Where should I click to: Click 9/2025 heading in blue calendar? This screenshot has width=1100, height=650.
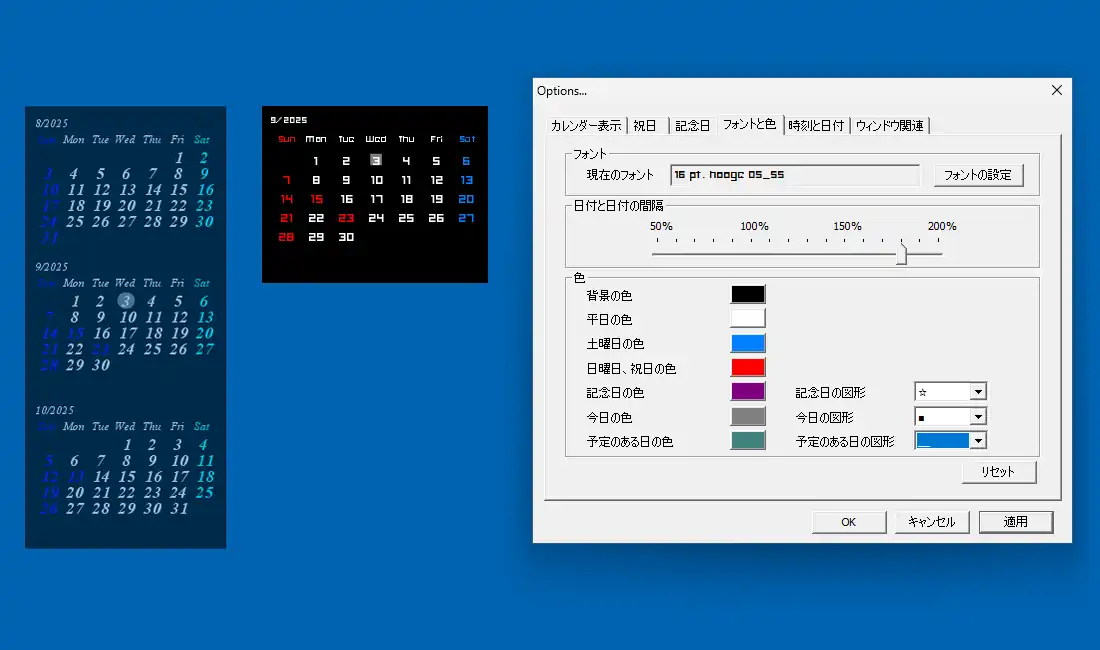52,267
